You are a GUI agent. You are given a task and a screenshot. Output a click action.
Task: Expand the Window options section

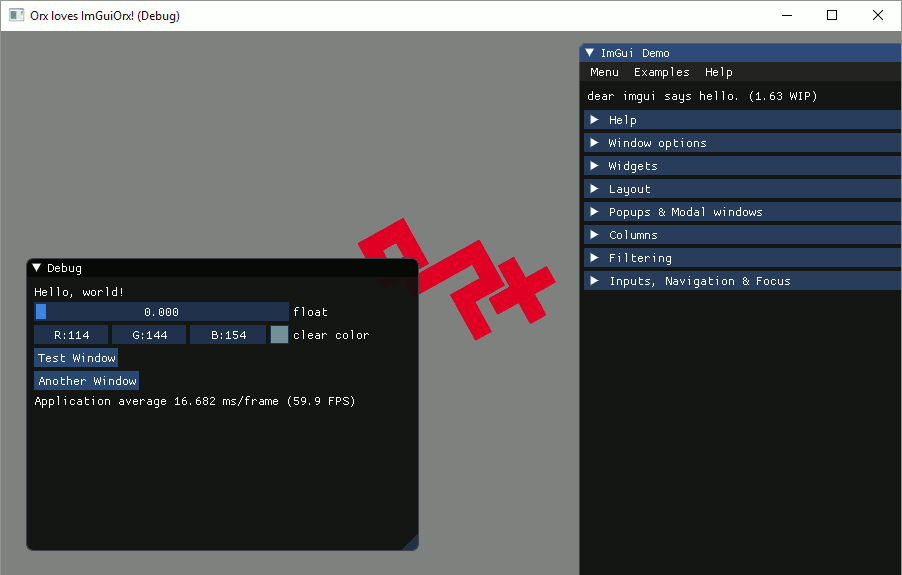[743, 143]
